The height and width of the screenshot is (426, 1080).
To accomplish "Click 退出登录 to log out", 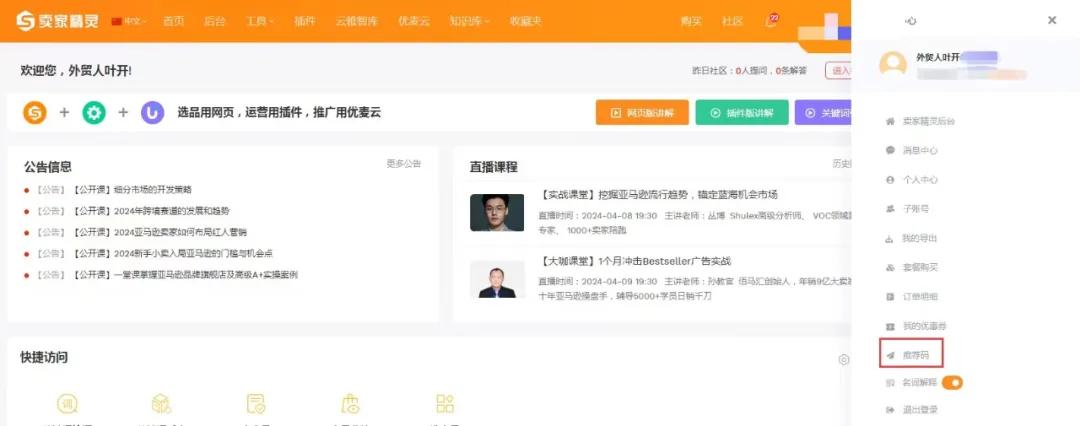I will [920, 409].
